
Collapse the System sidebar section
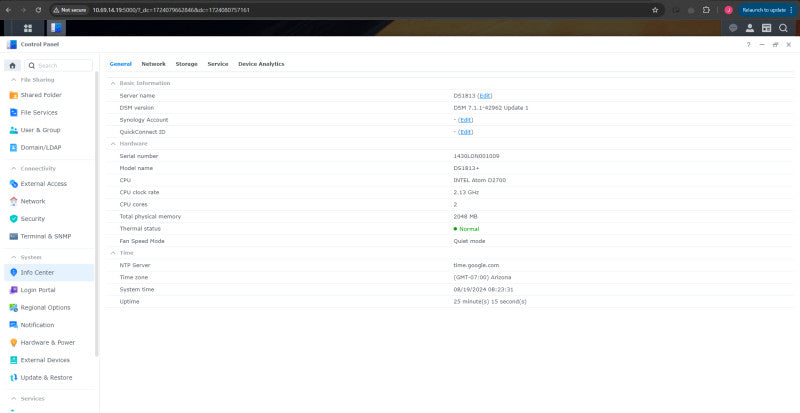[13, 257]
